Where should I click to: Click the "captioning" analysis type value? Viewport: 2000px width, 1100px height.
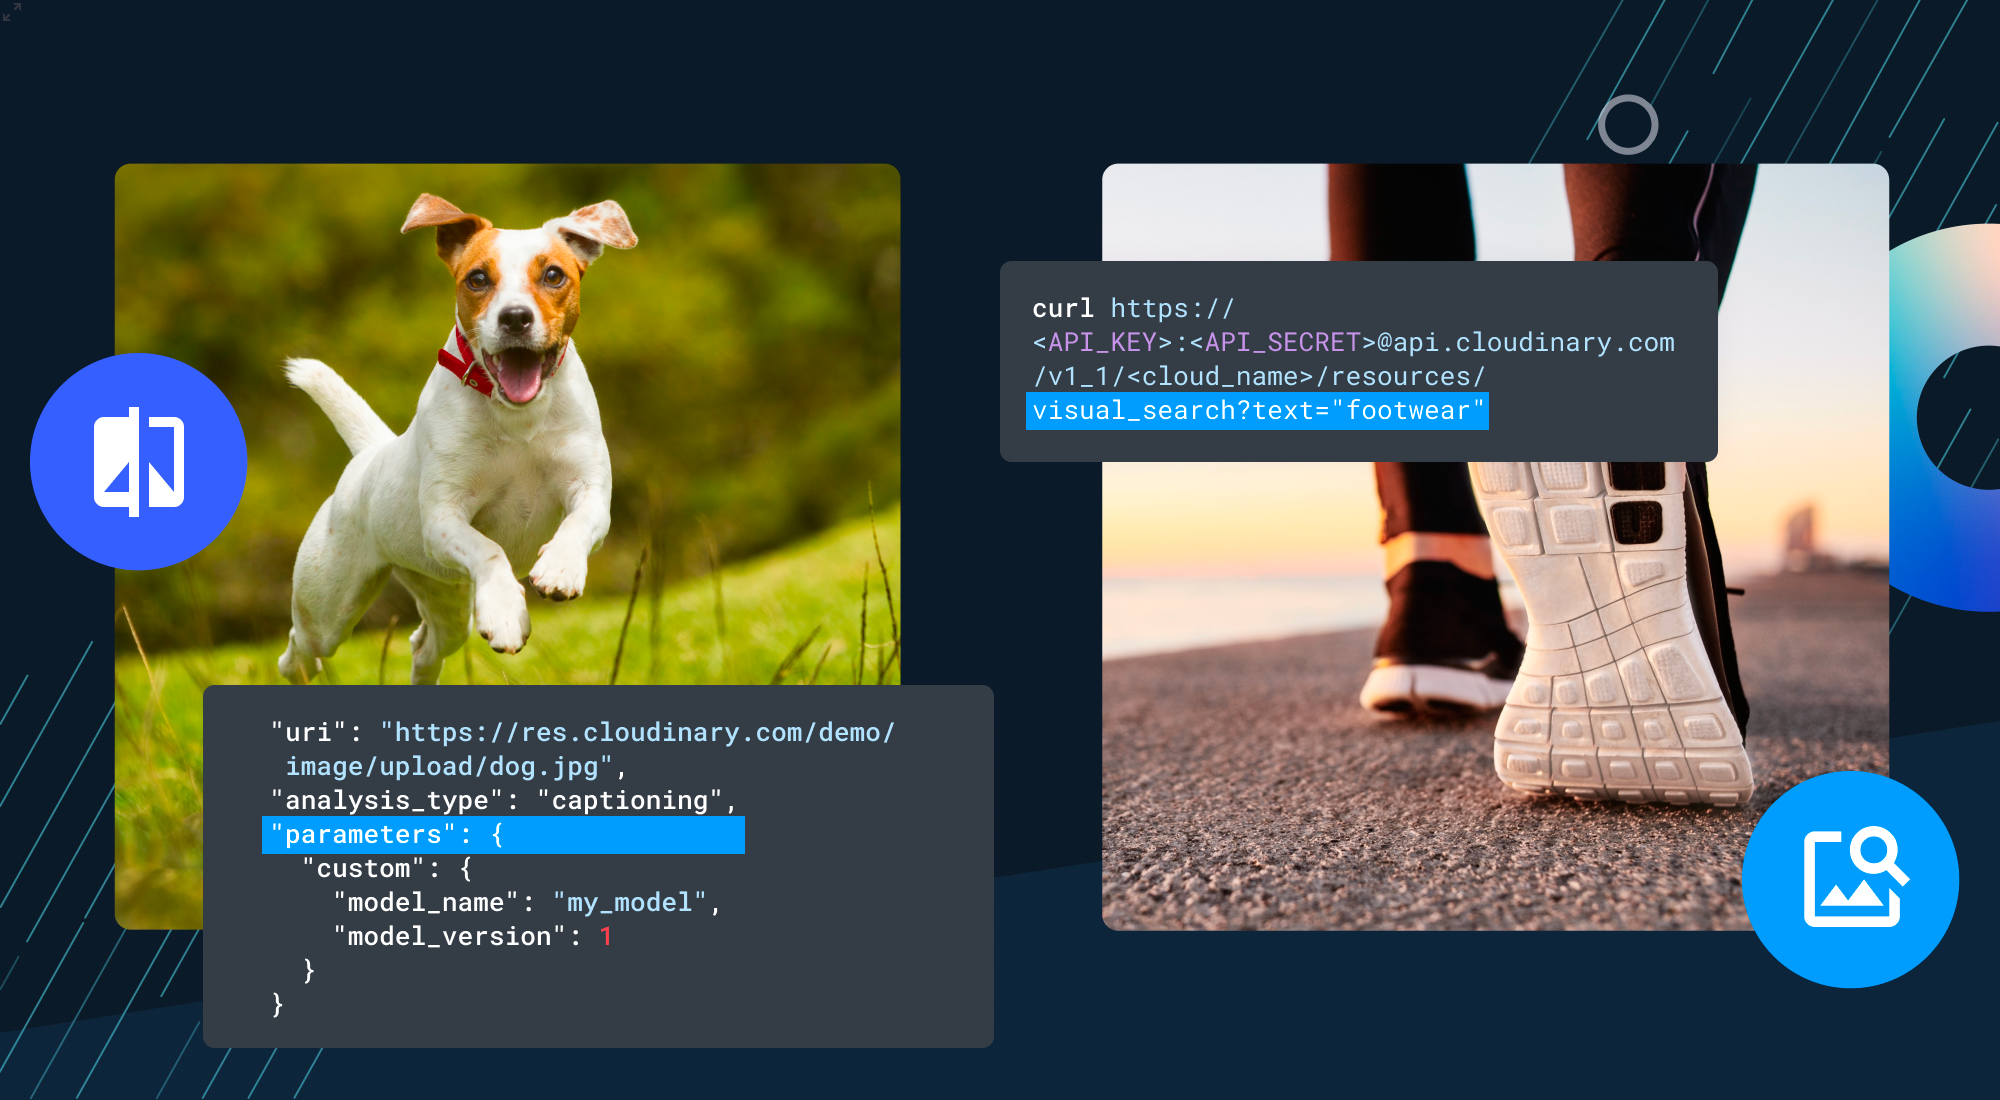click(x=629, y=801)
